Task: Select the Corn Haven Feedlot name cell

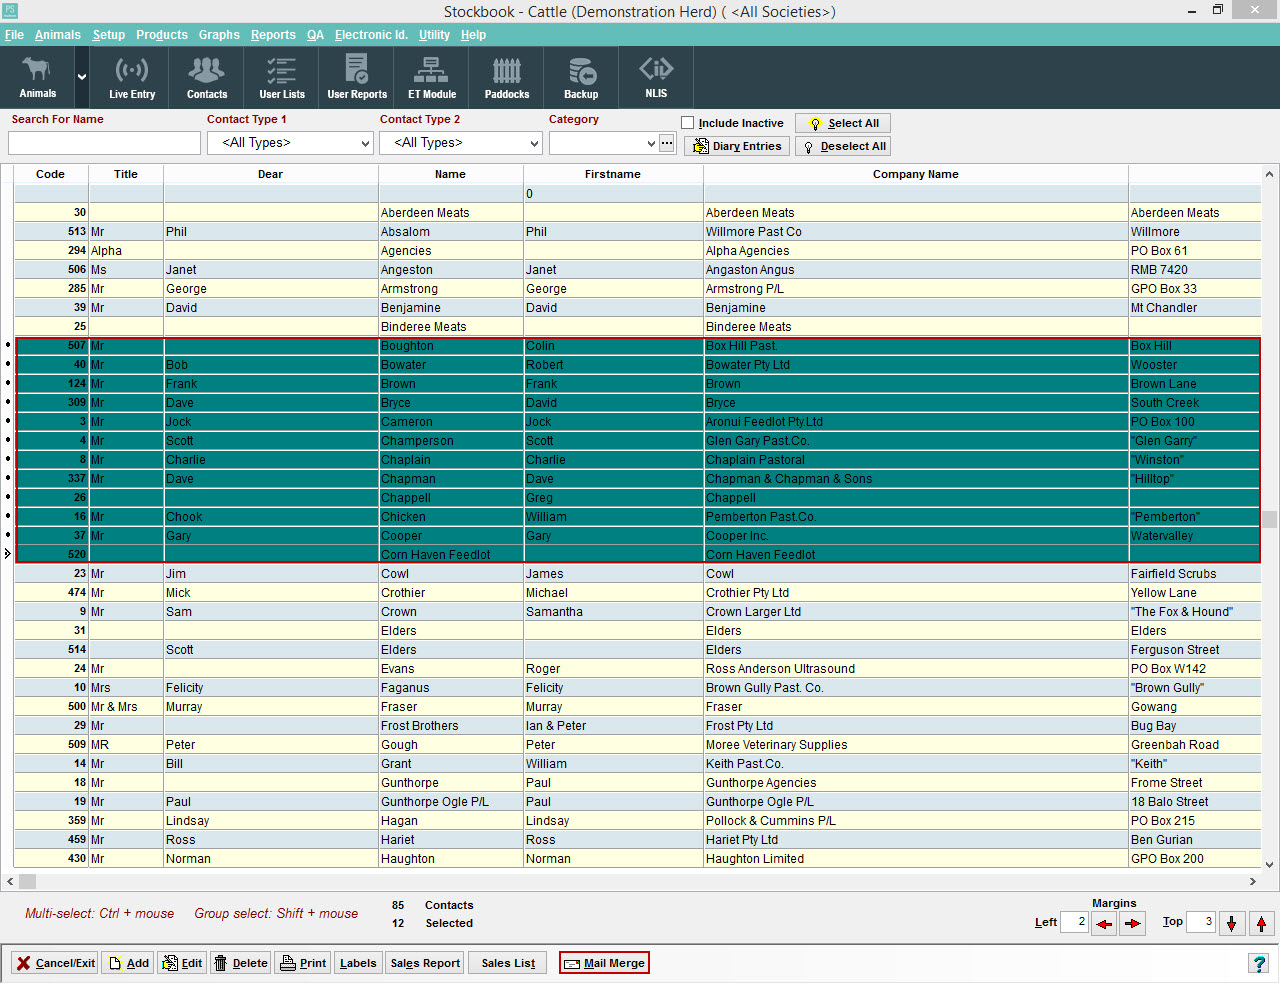Action: [451, 555]
